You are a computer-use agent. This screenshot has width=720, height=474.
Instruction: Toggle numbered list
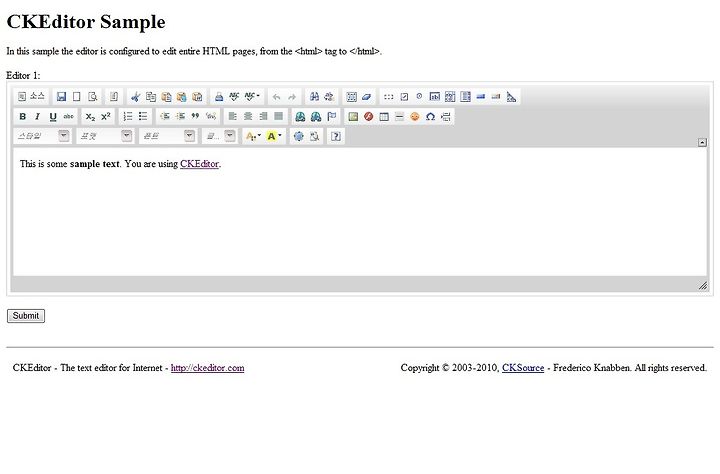point(128,117)
